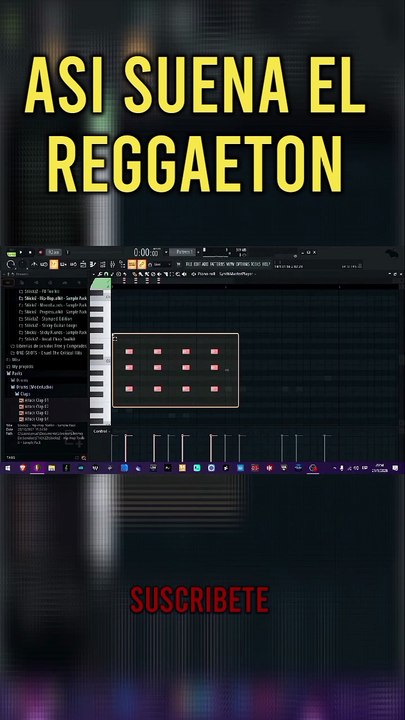Click the green corner above the piano keyboard

coord(100,284)
